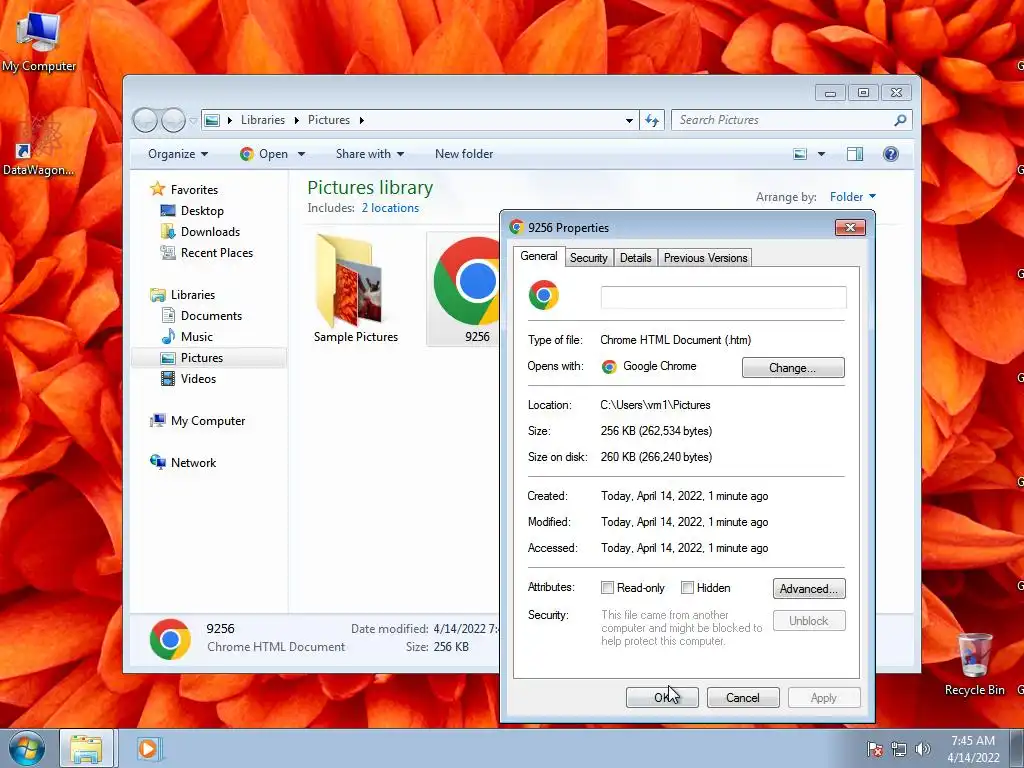Refresh the Pictures address bar
The width and height of the screenshot is (1024, 768).
point(652,120)
